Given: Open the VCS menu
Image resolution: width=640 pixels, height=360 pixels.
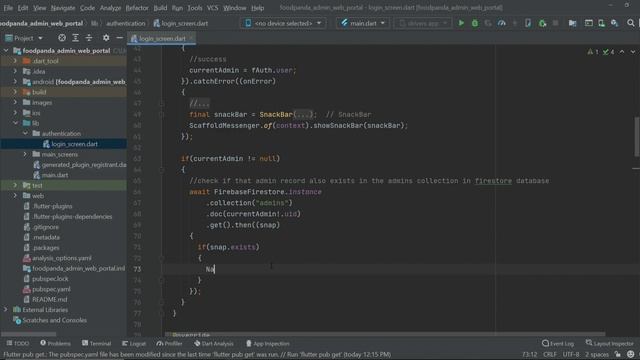Looking at the screenshot, I should 212,8.
